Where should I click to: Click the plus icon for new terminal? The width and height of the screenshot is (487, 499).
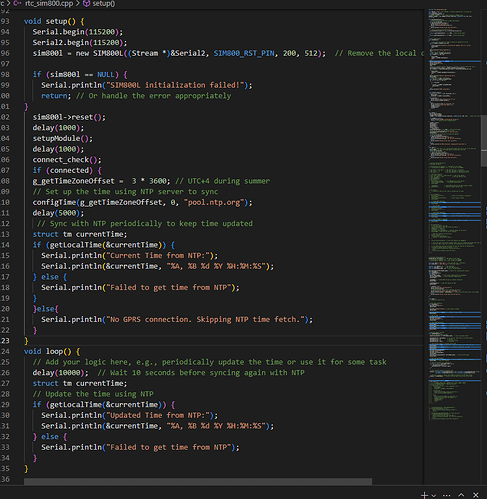point(424,495)
